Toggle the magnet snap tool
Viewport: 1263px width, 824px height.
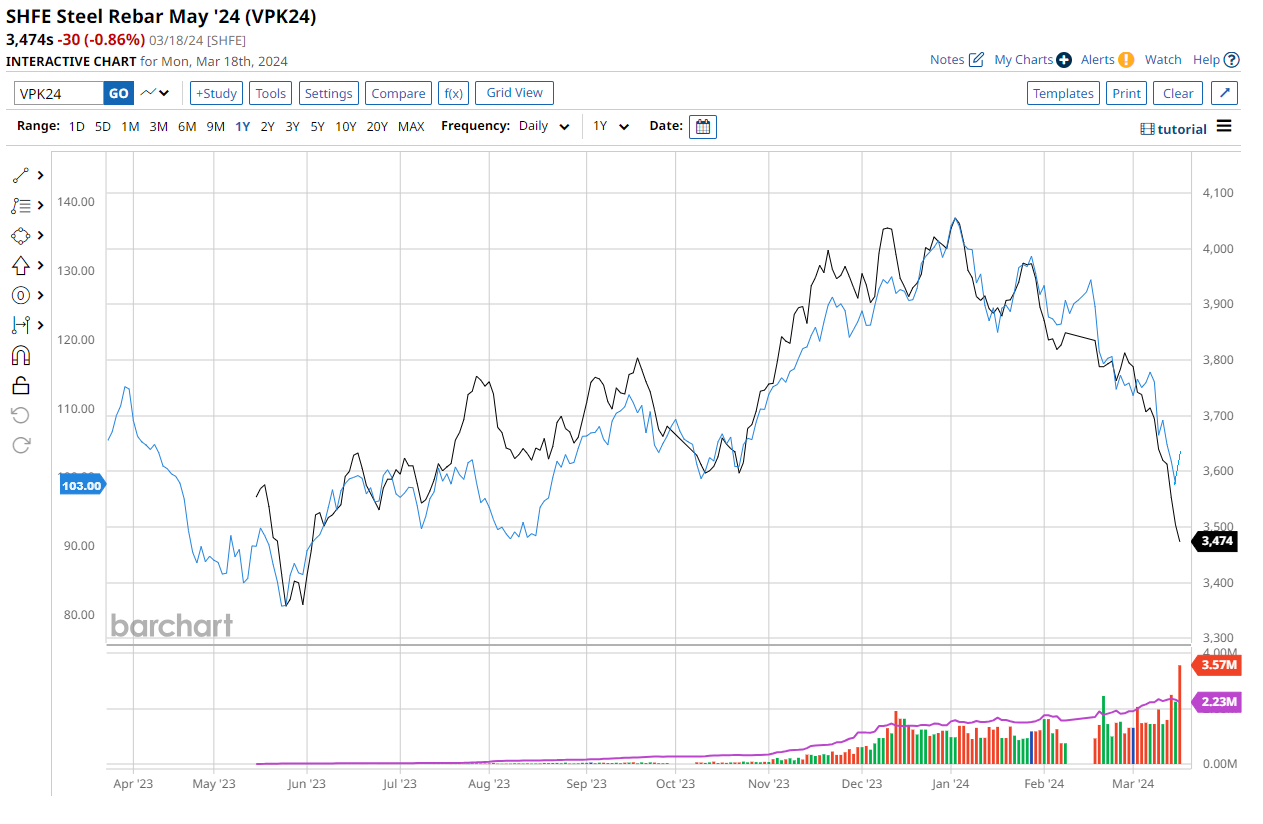pos(21,355)
